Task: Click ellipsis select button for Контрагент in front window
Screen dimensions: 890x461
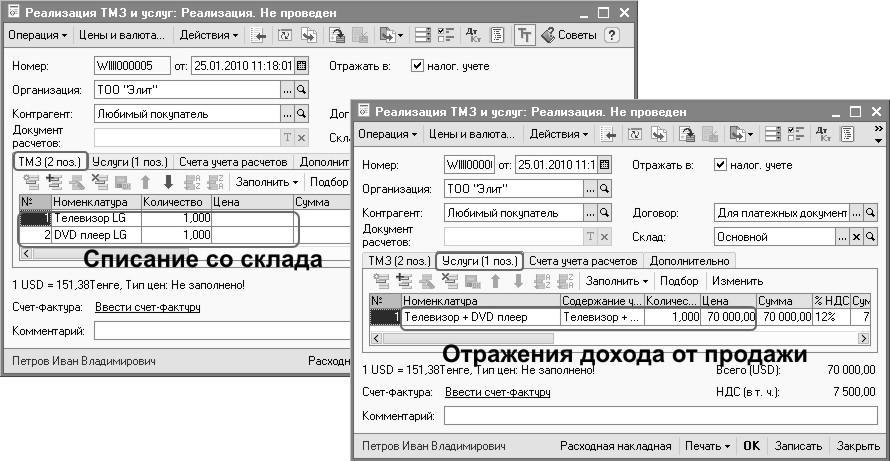Action: point(590,213)
